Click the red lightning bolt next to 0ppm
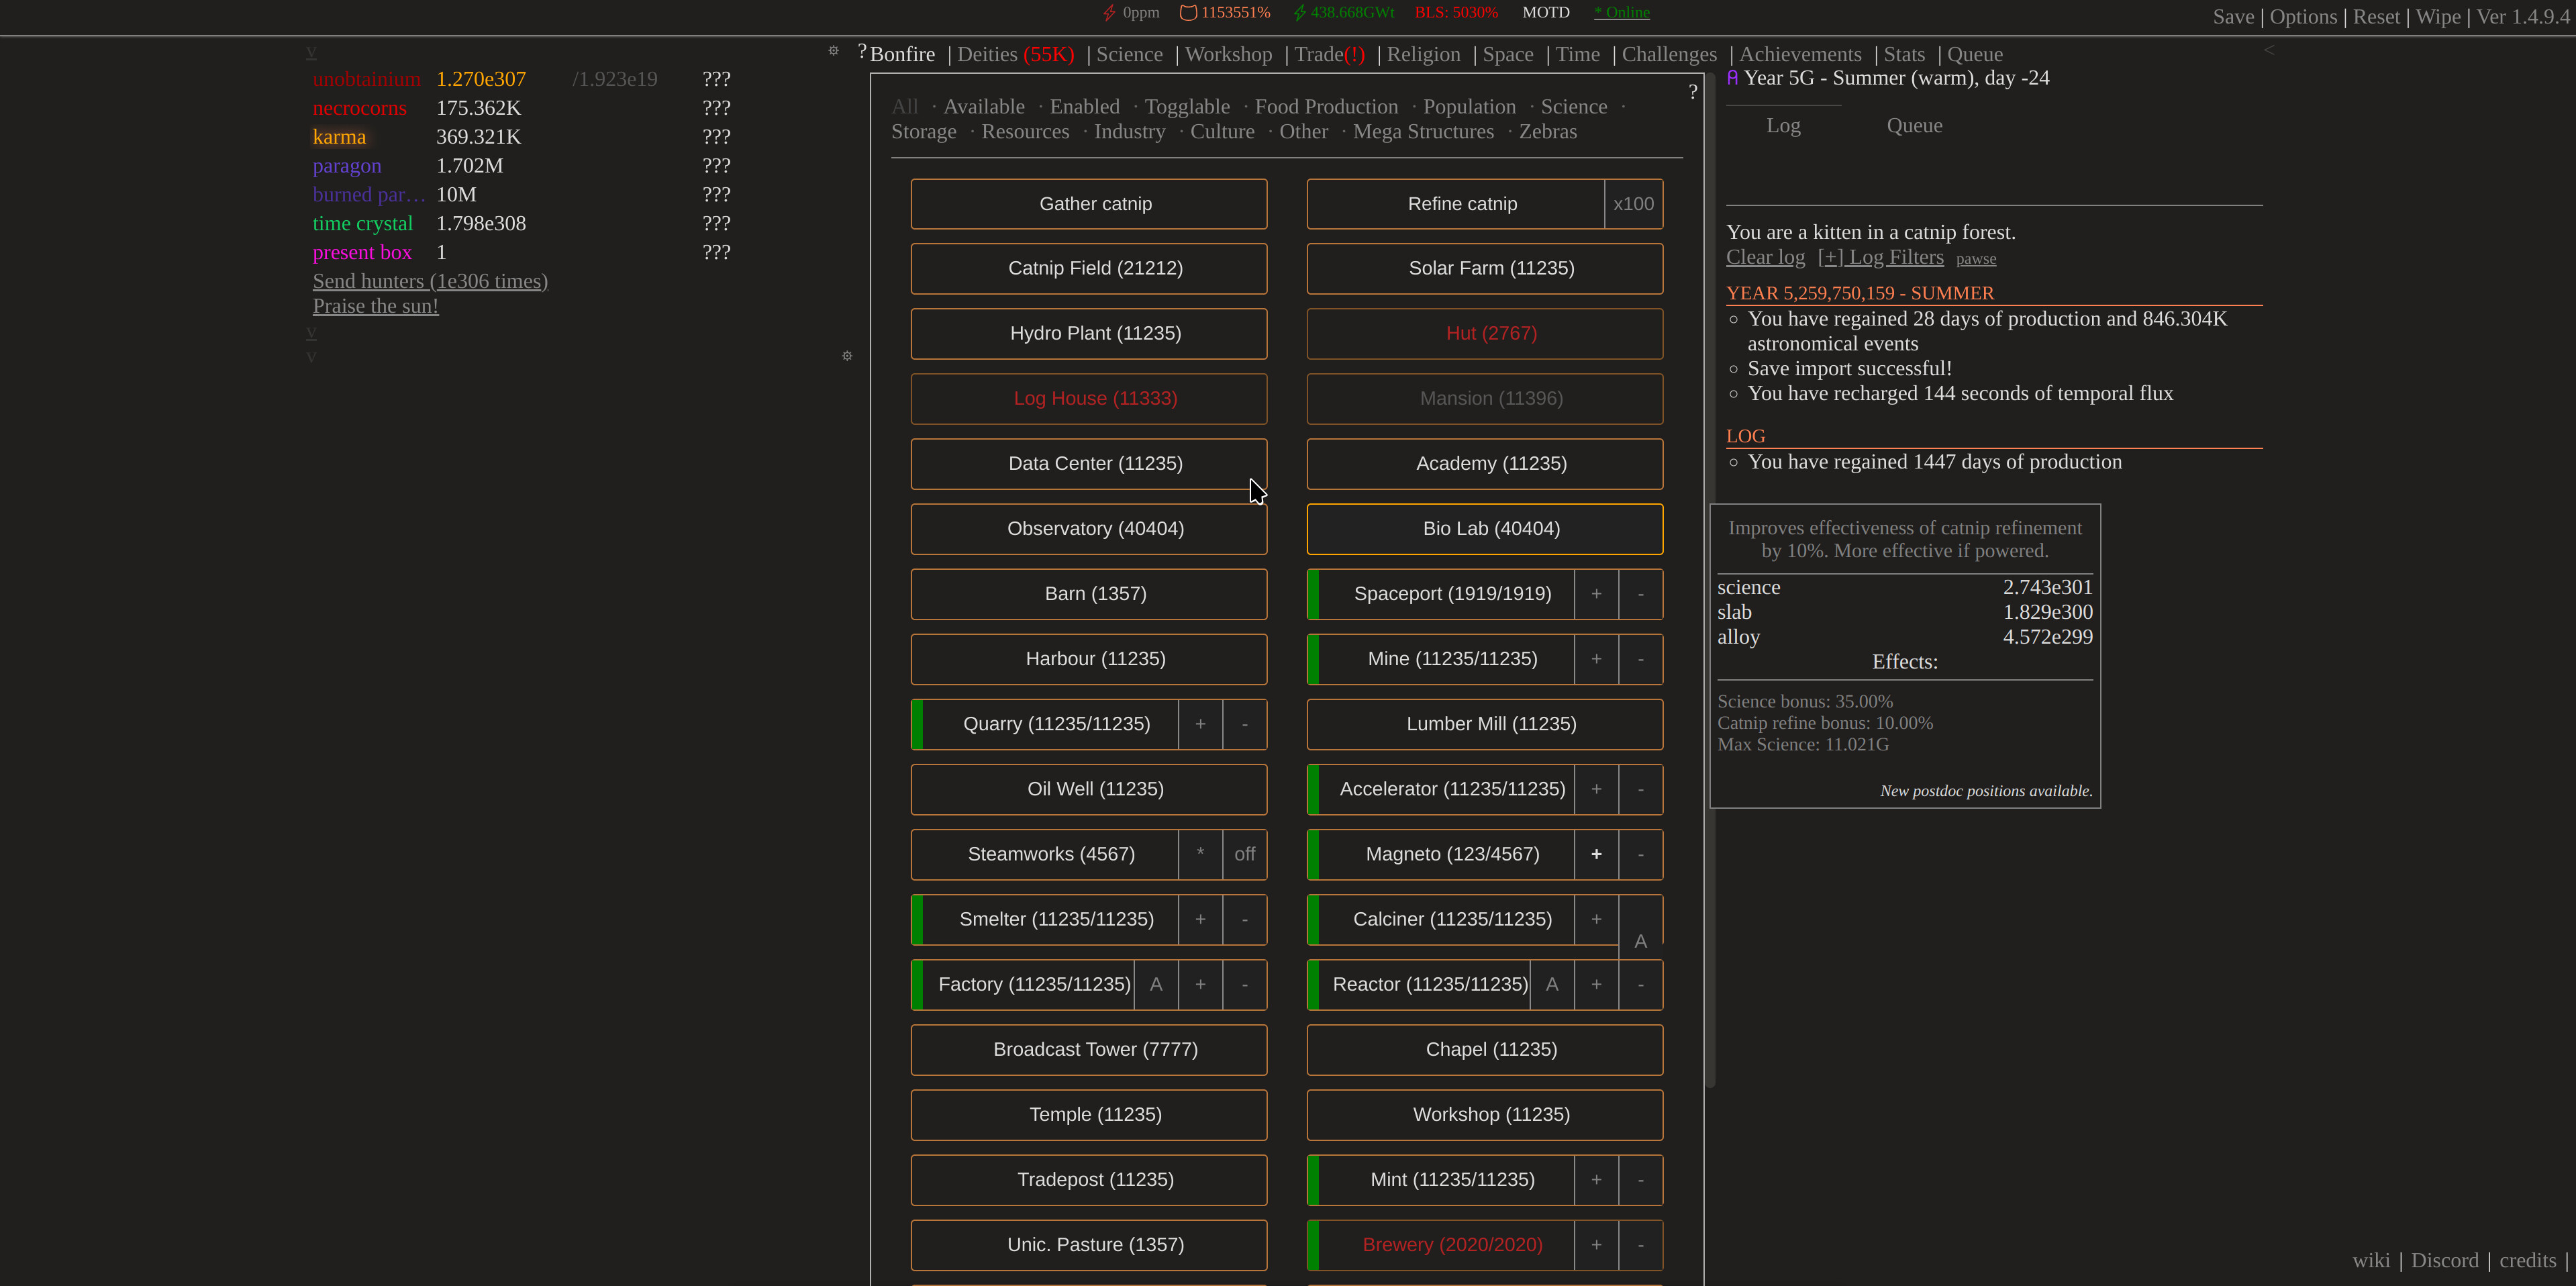This screenshot has height=1286, width=2576. pyautogui.click(x=1110, y=12)
